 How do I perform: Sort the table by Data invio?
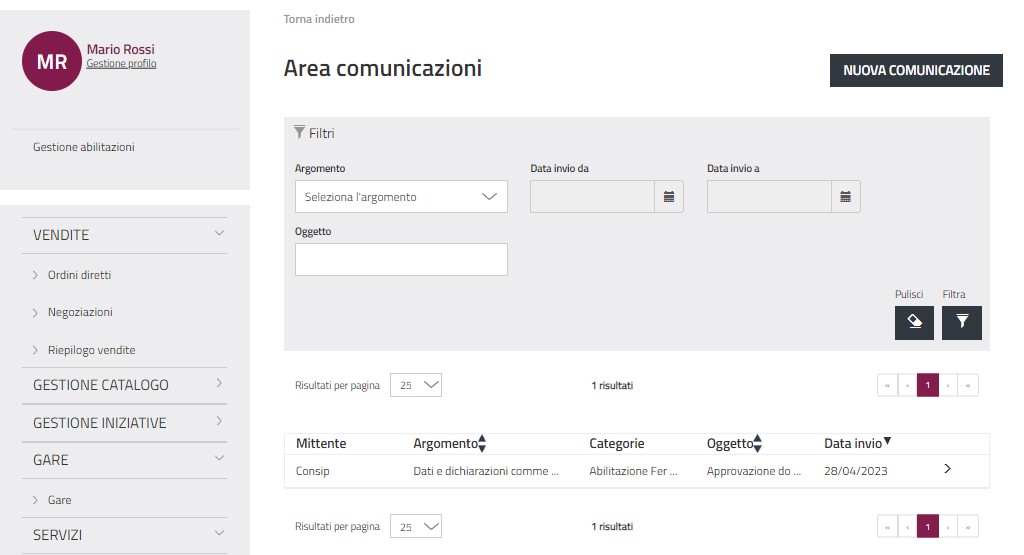coord(887,442)
